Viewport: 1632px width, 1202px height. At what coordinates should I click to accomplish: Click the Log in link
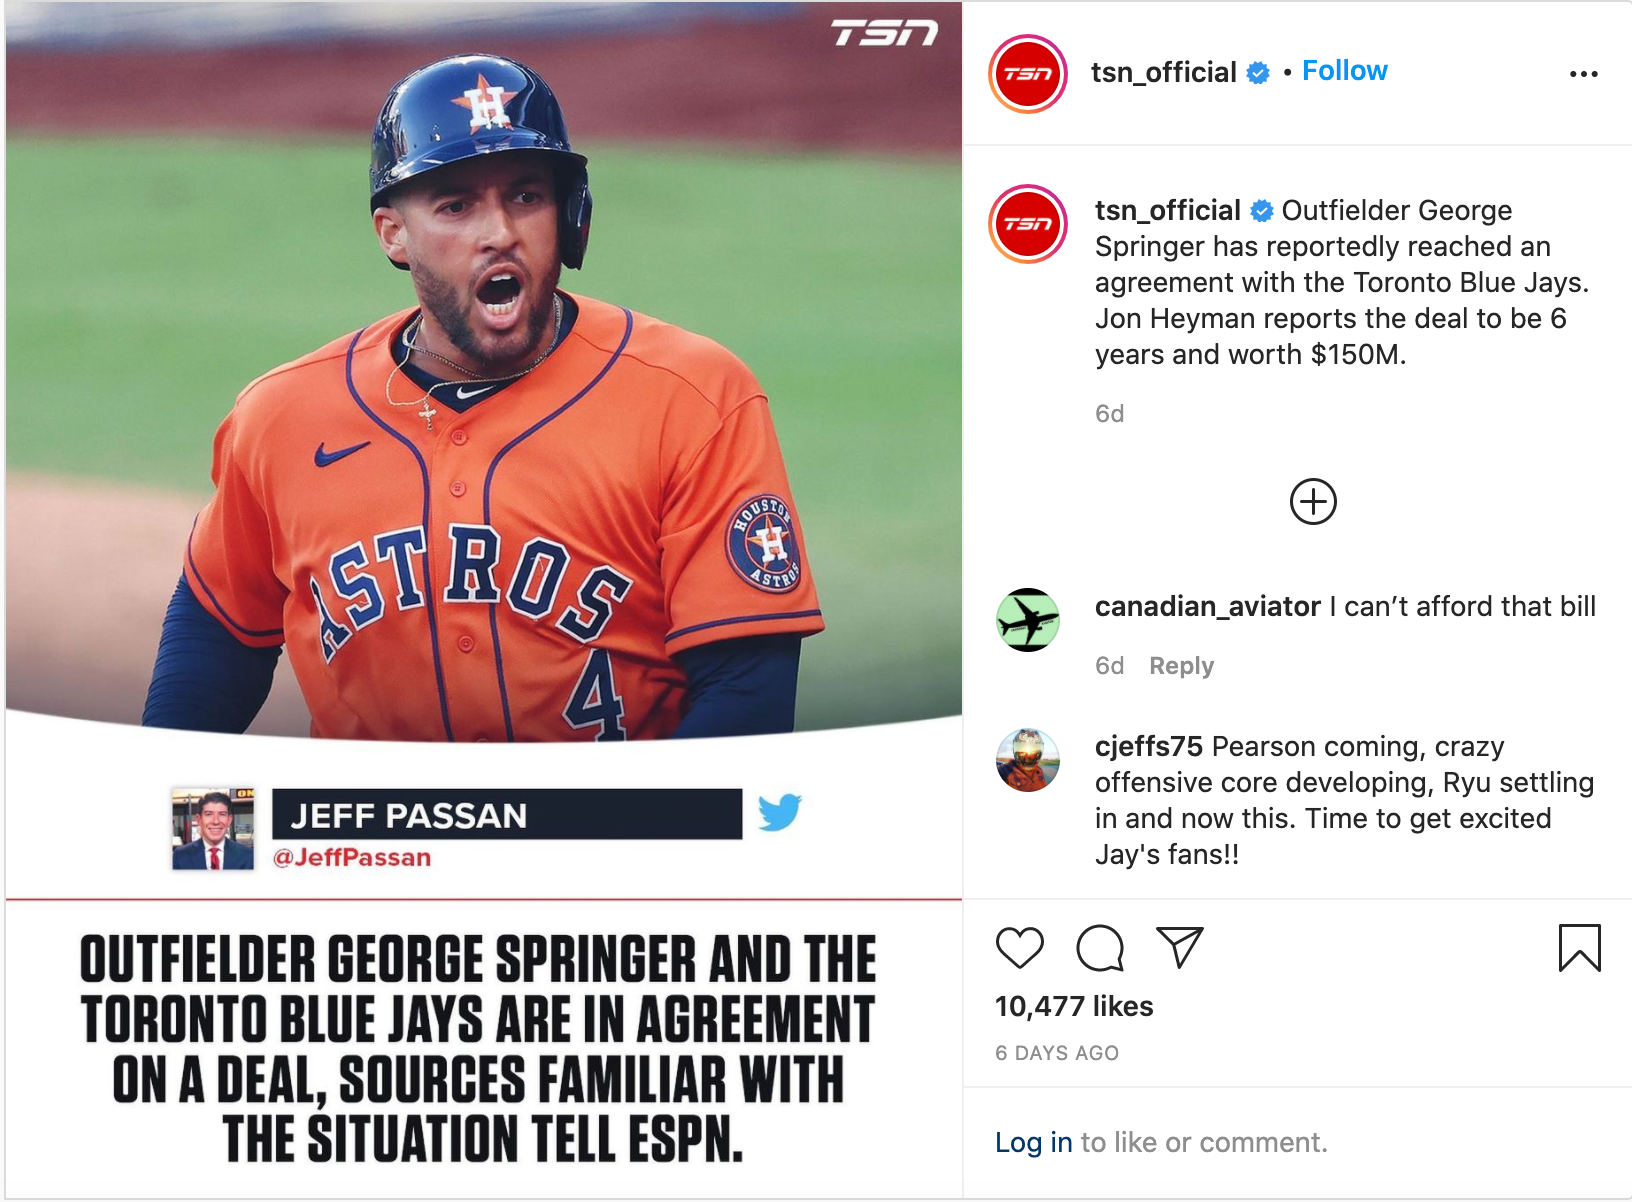[x=1033, y=1142]
